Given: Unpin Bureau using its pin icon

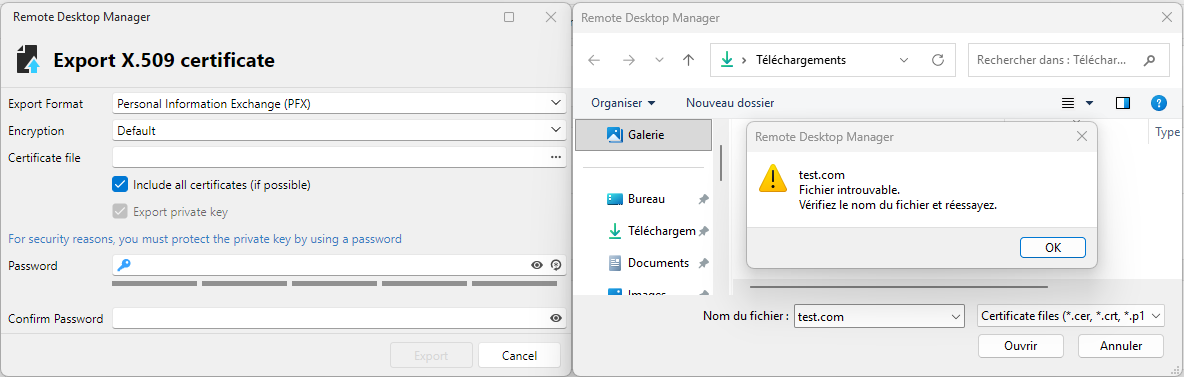Looking at the screenshot, I should [x=704, y=199].
